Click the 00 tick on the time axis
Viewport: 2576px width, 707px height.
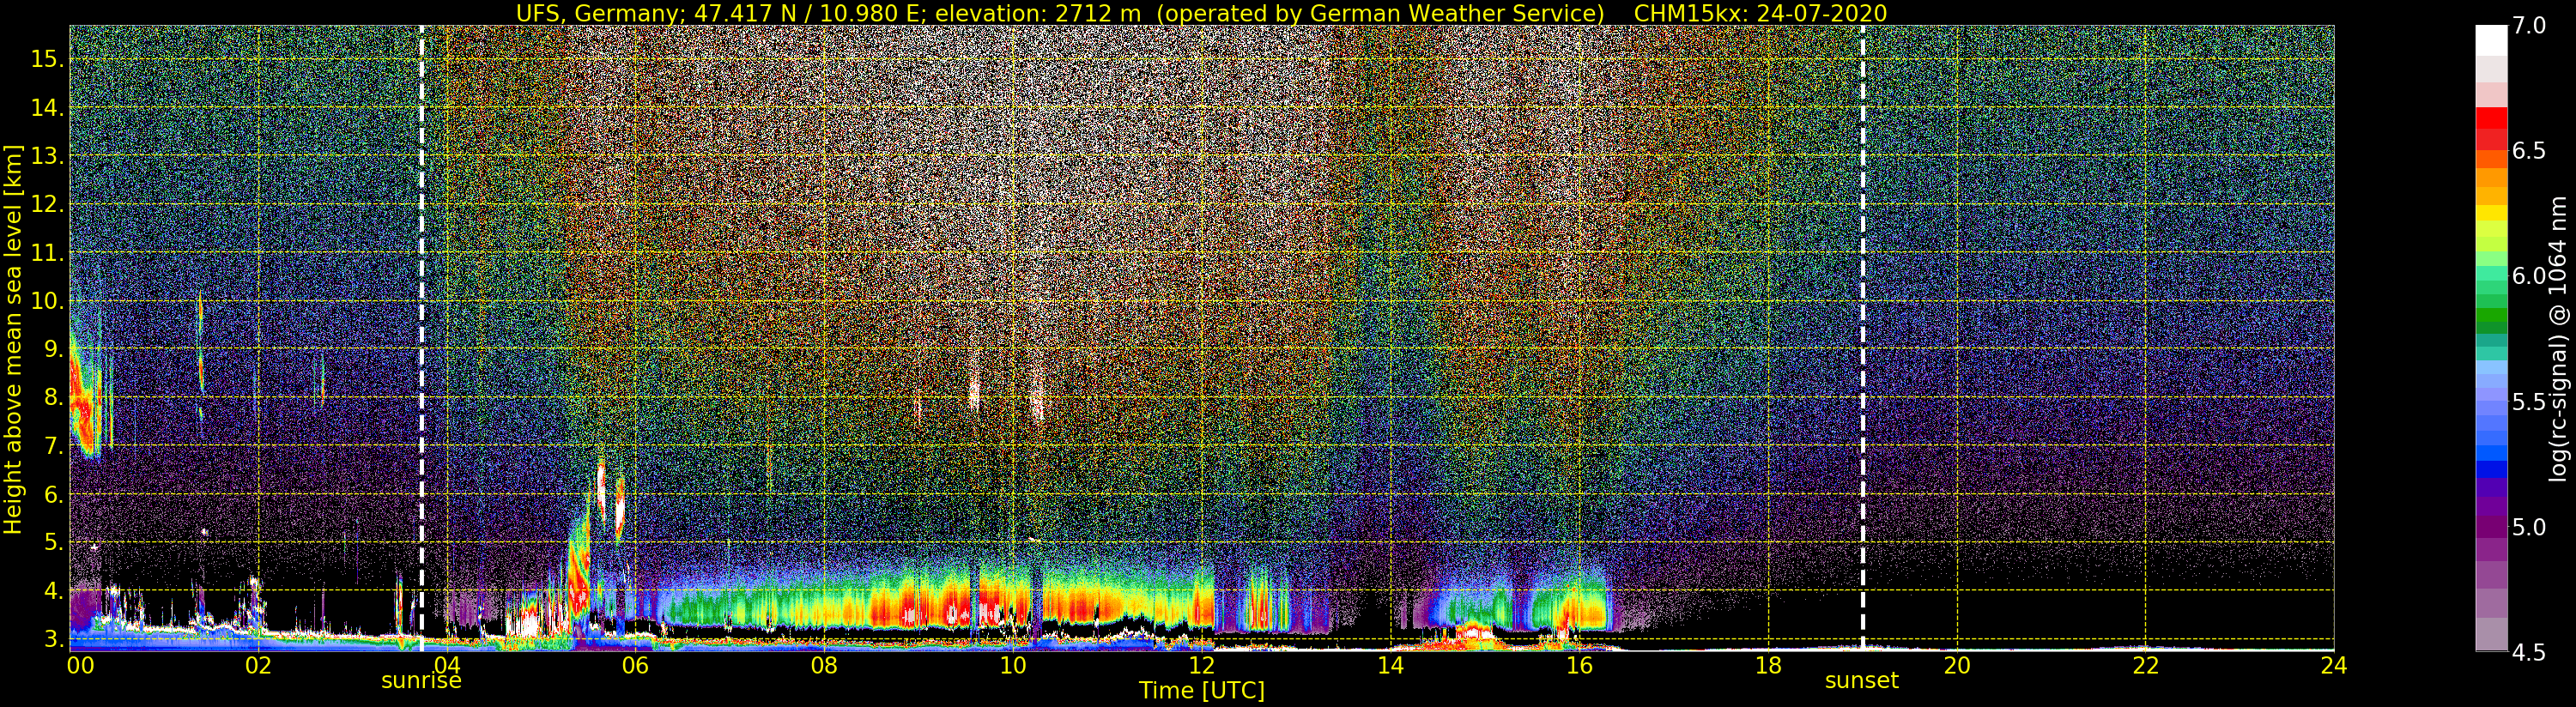click(80, 666)
